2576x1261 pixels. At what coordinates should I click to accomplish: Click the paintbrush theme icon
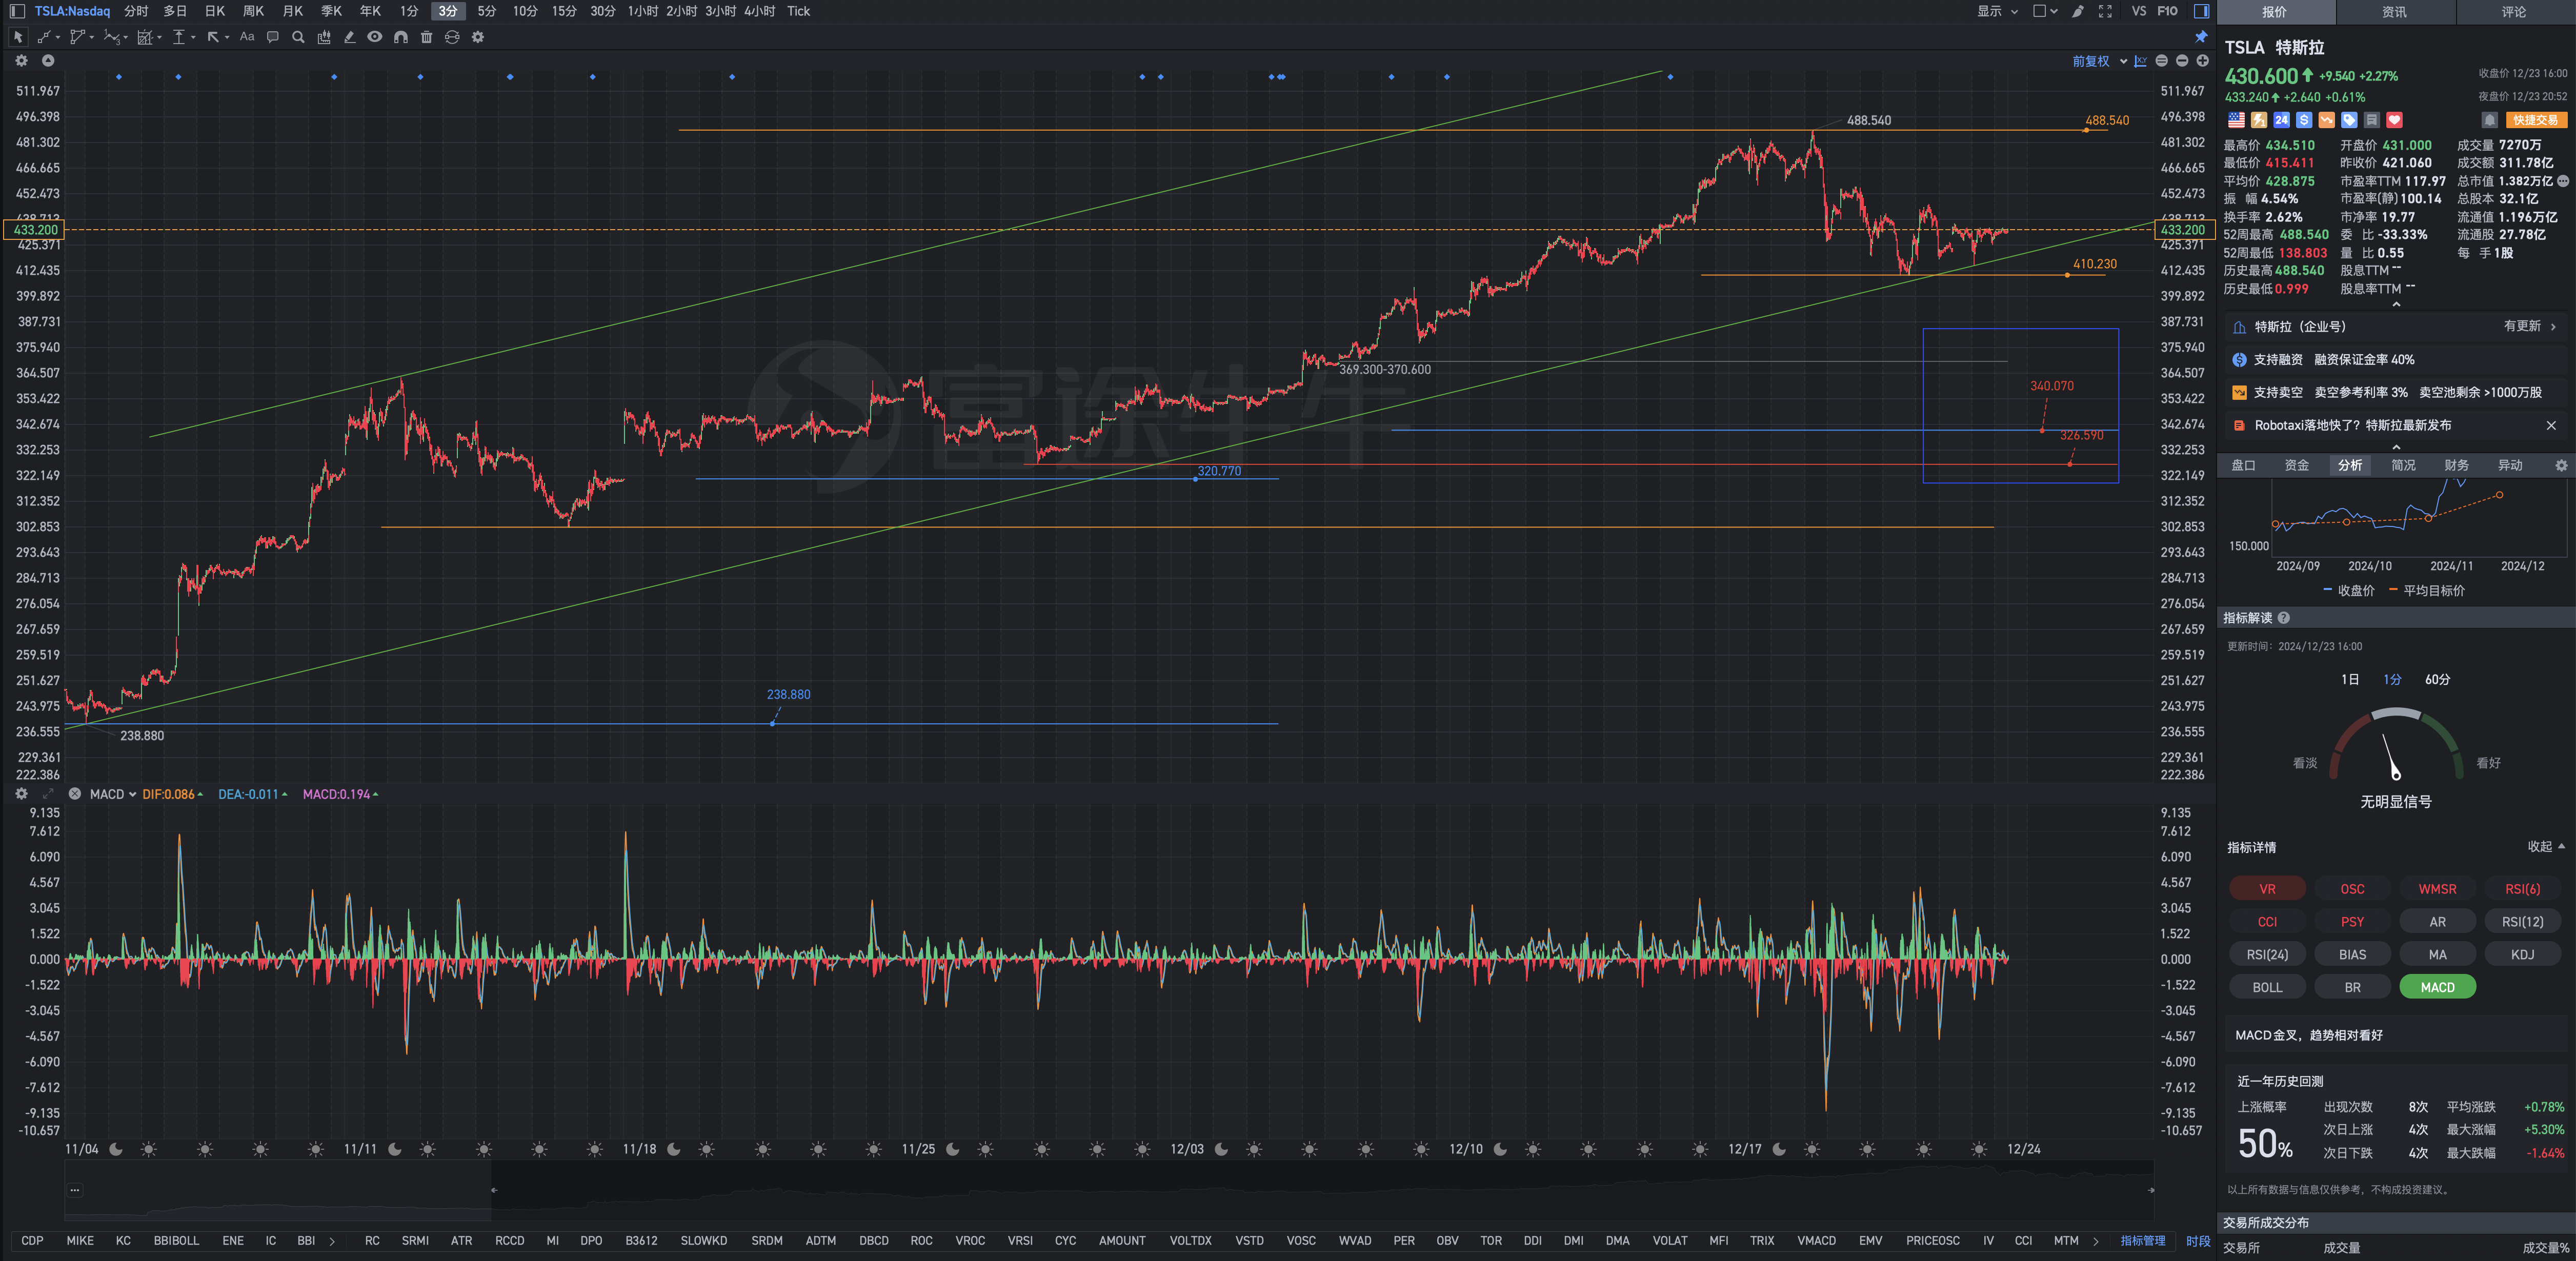tap(2078, 11)
